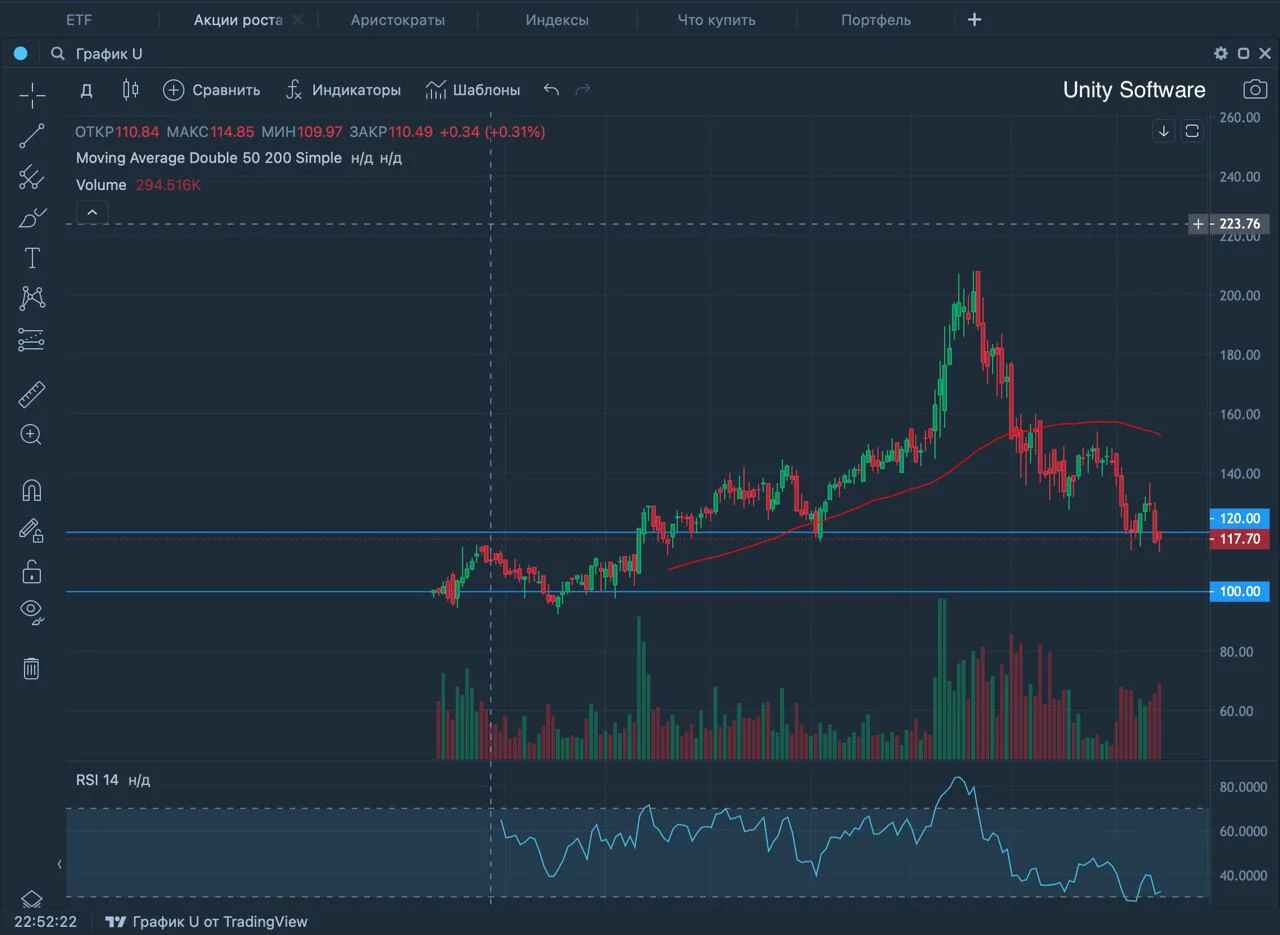This screenshot has width=1280, height=935.
Task: Toggle magnet mode for drawings
Action: tap(32, 491)
